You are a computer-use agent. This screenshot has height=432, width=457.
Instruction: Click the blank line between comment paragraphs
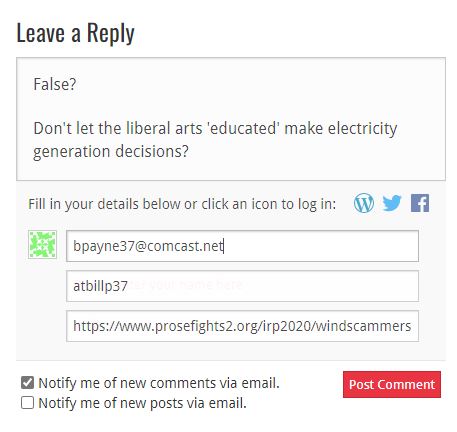click(x=231, y=106)
